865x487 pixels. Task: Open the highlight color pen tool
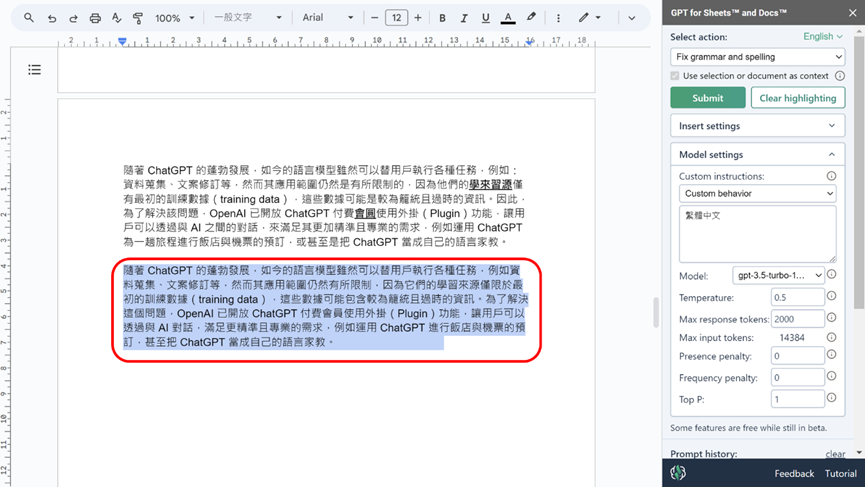531,18
